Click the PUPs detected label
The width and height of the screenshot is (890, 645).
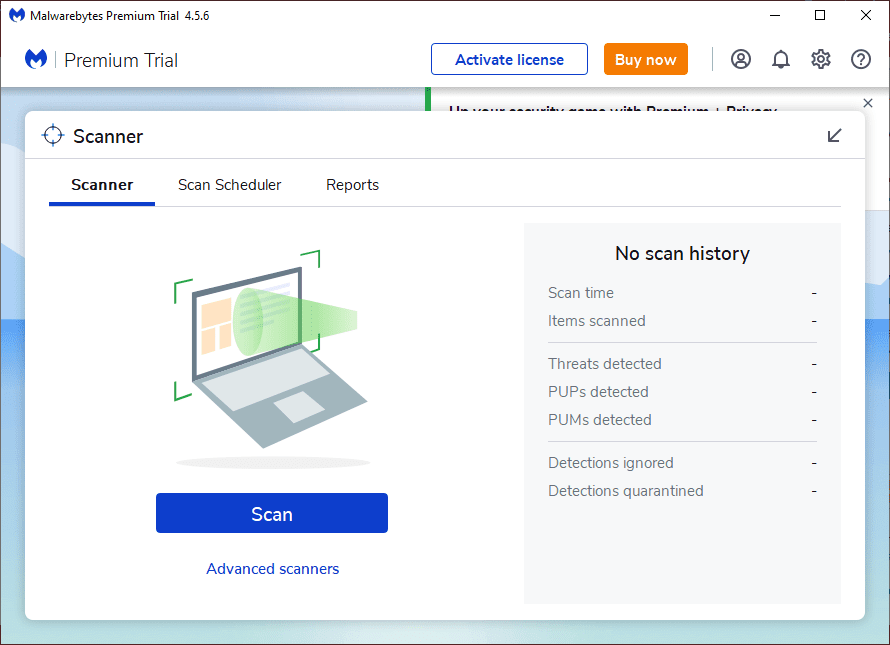(x=598, y=392)
